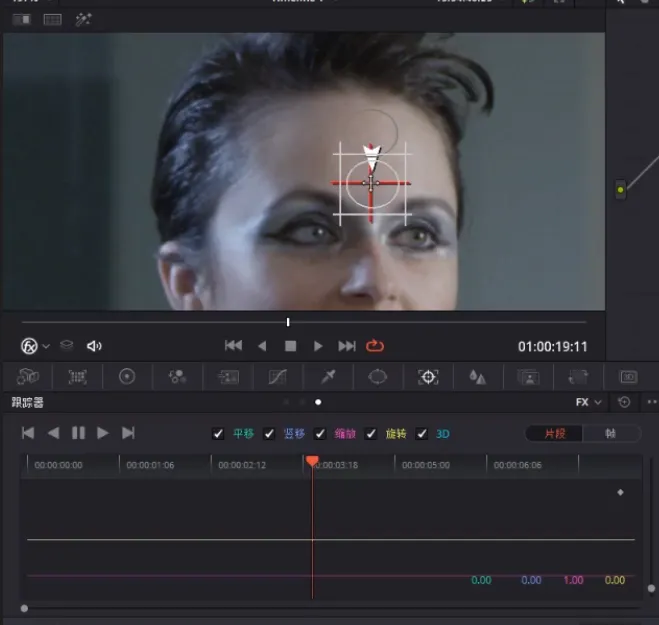Screen dimensions: 659x625
Task: Open the Camera Raw palette
Action: [28, 377]
